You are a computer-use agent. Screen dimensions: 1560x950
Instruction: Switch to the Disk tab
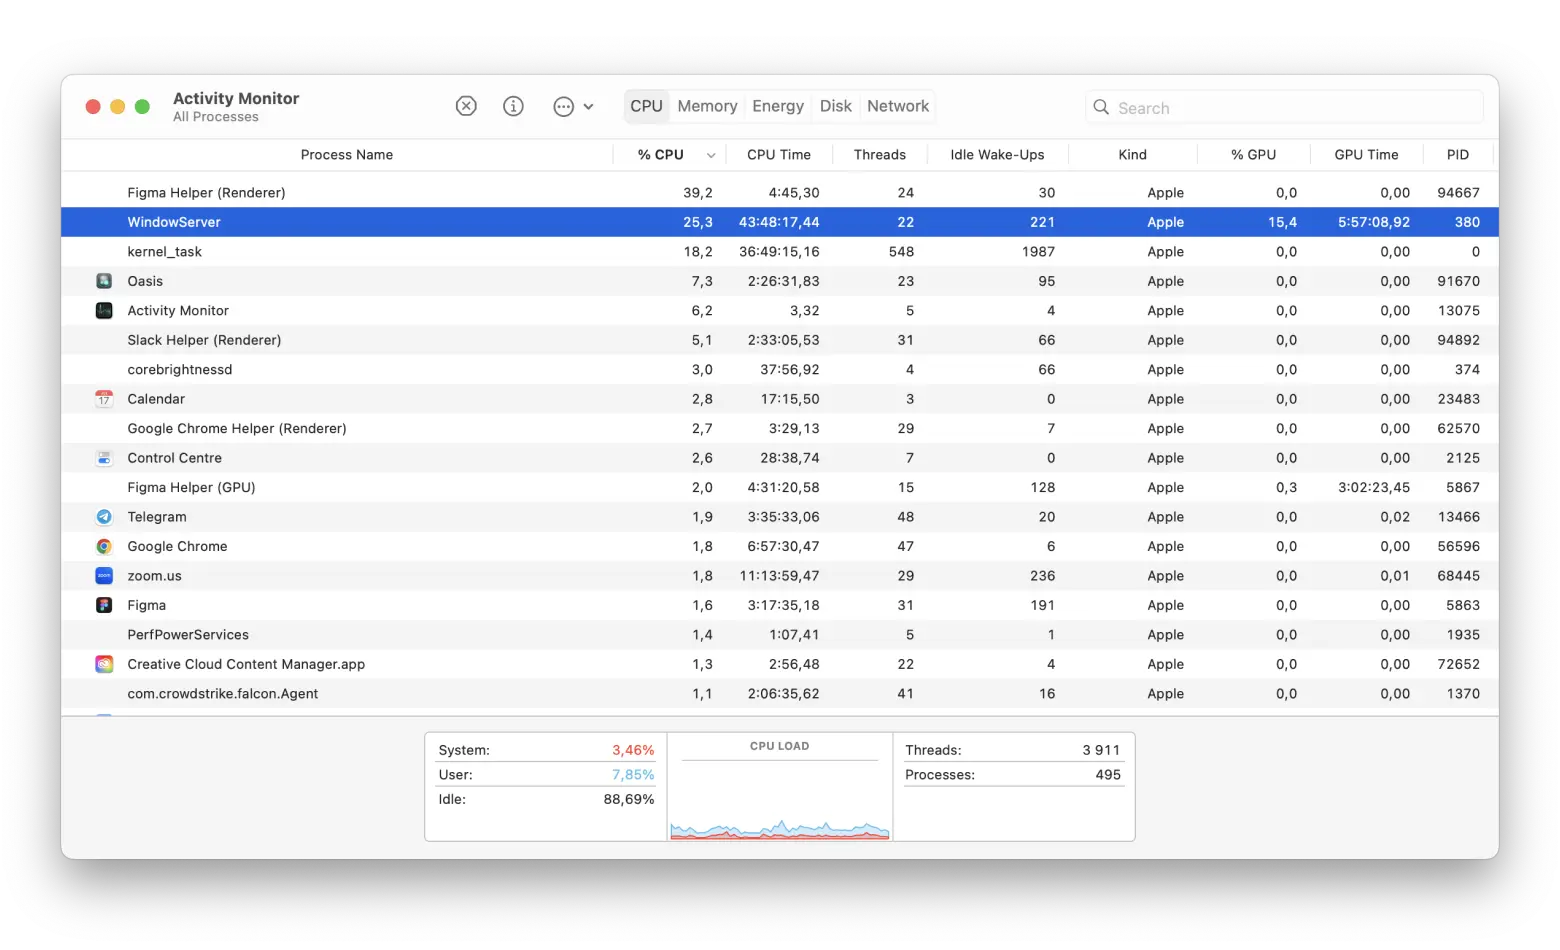(835, 106)
